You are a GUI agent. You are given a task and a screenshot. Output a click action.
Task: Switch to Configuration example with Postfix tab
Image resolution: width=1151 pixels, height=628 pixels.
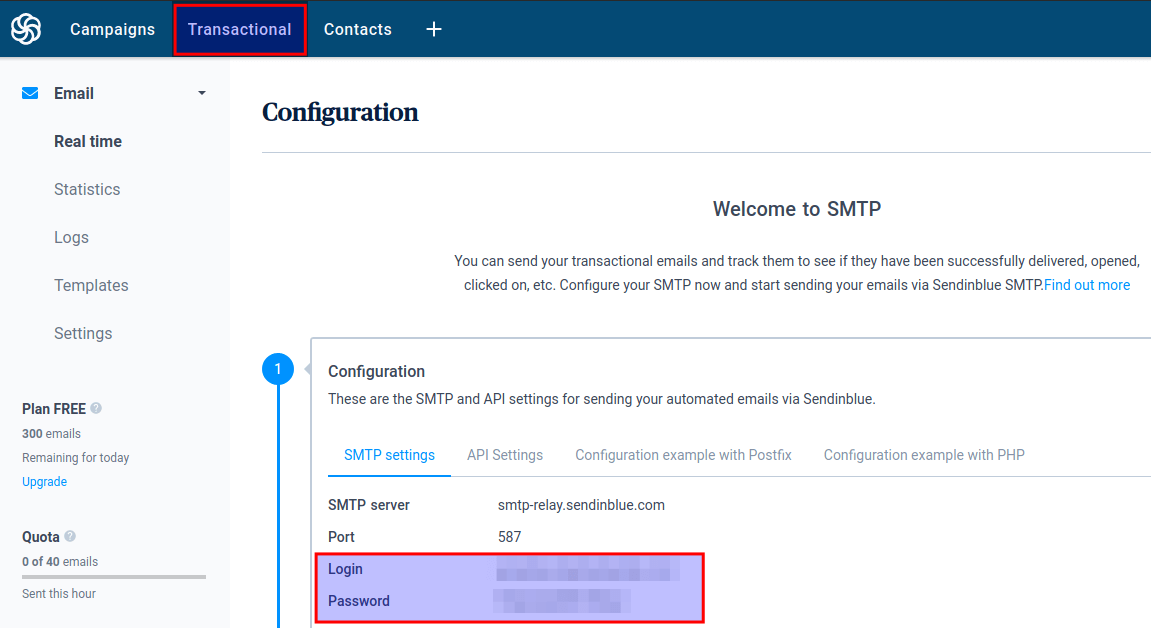pos(683,455)
